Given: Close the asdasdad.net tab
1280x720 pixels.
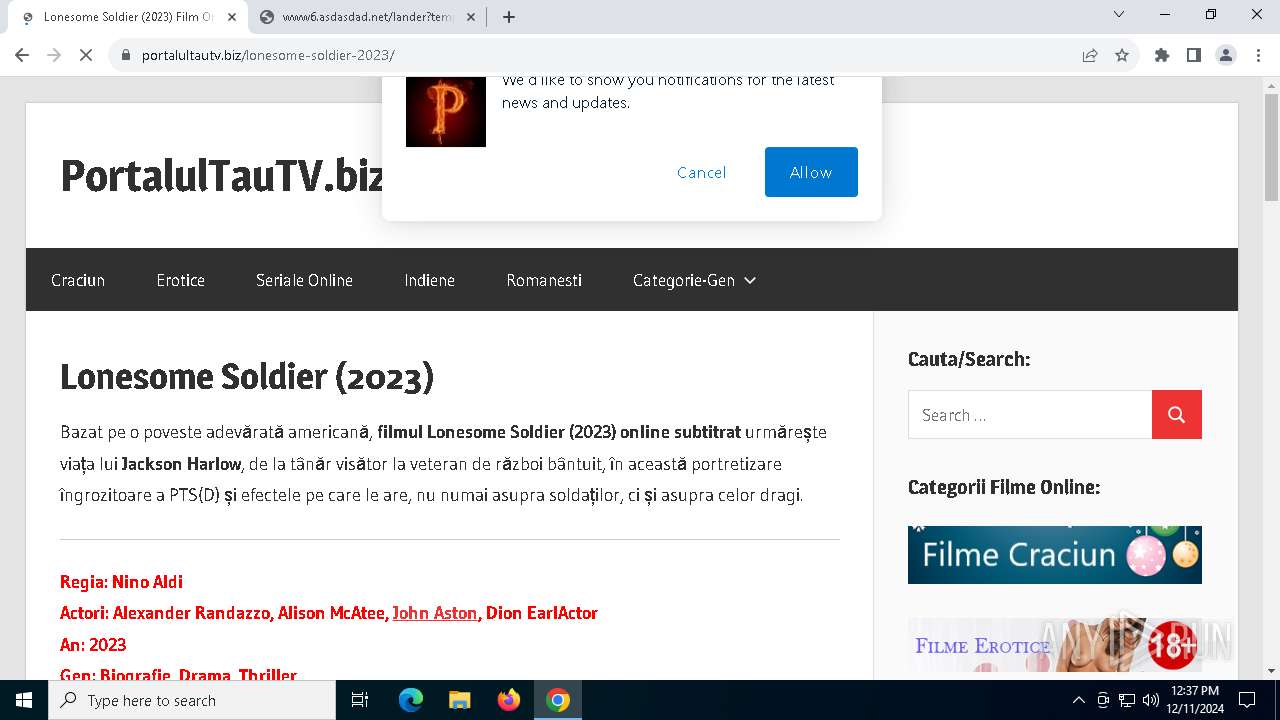Looking at the screenshot, I should click(471, 17).
